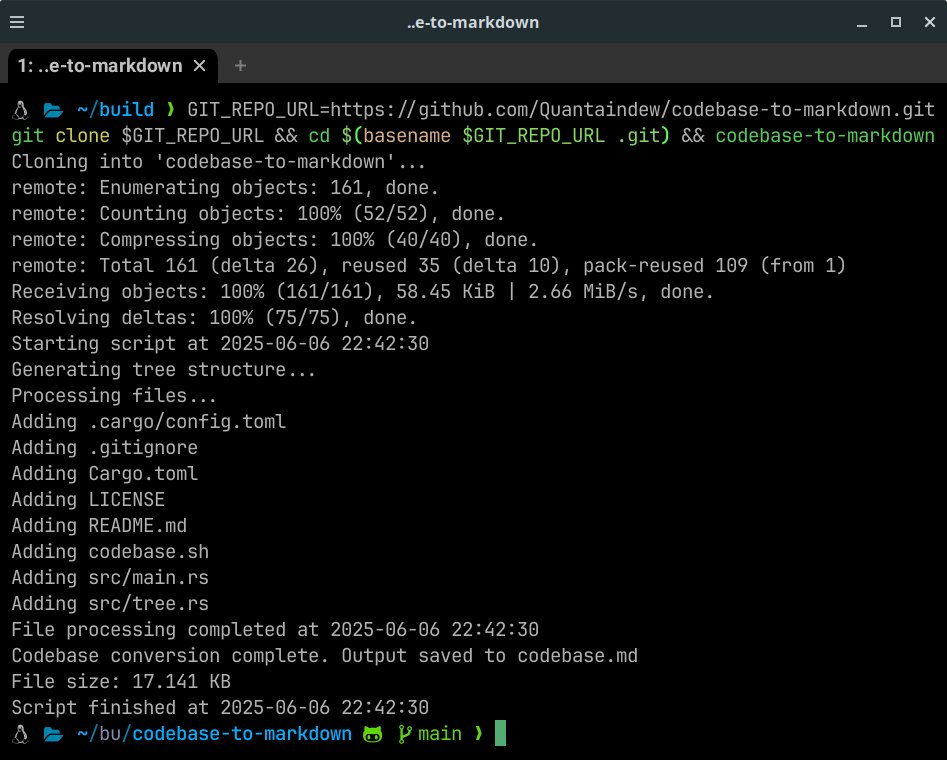Click 'File processing completed at' line
Image resolution: width=947 pixels, height=760 pixels.
(275, 629)
